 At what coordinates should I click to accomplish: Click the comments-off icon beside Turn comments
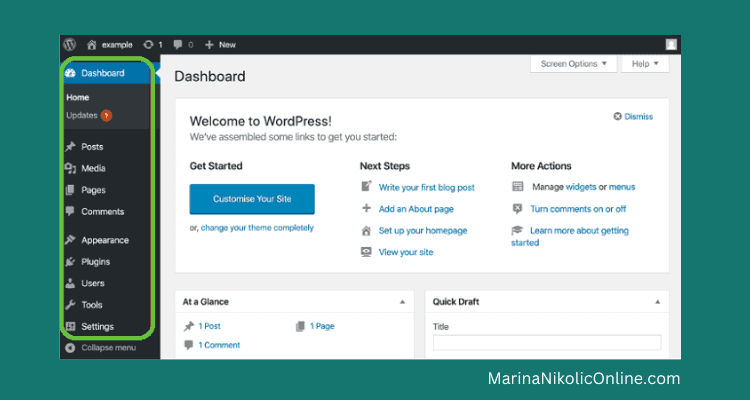(517, 209)
